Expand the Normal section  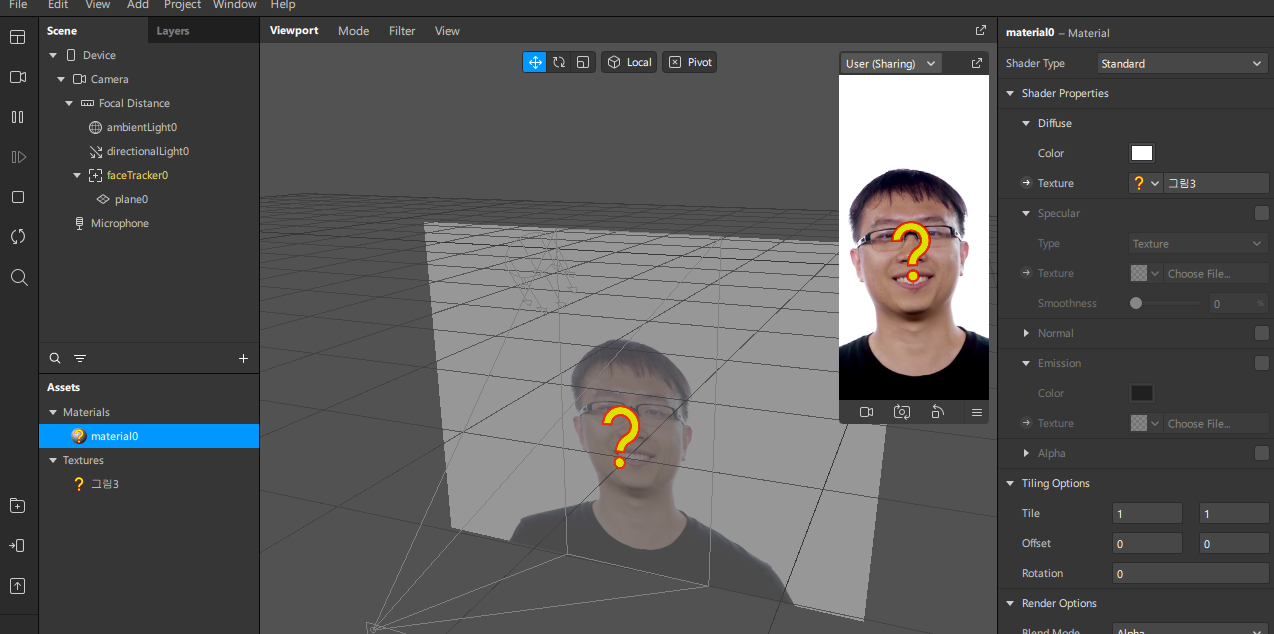[1026, 333]
